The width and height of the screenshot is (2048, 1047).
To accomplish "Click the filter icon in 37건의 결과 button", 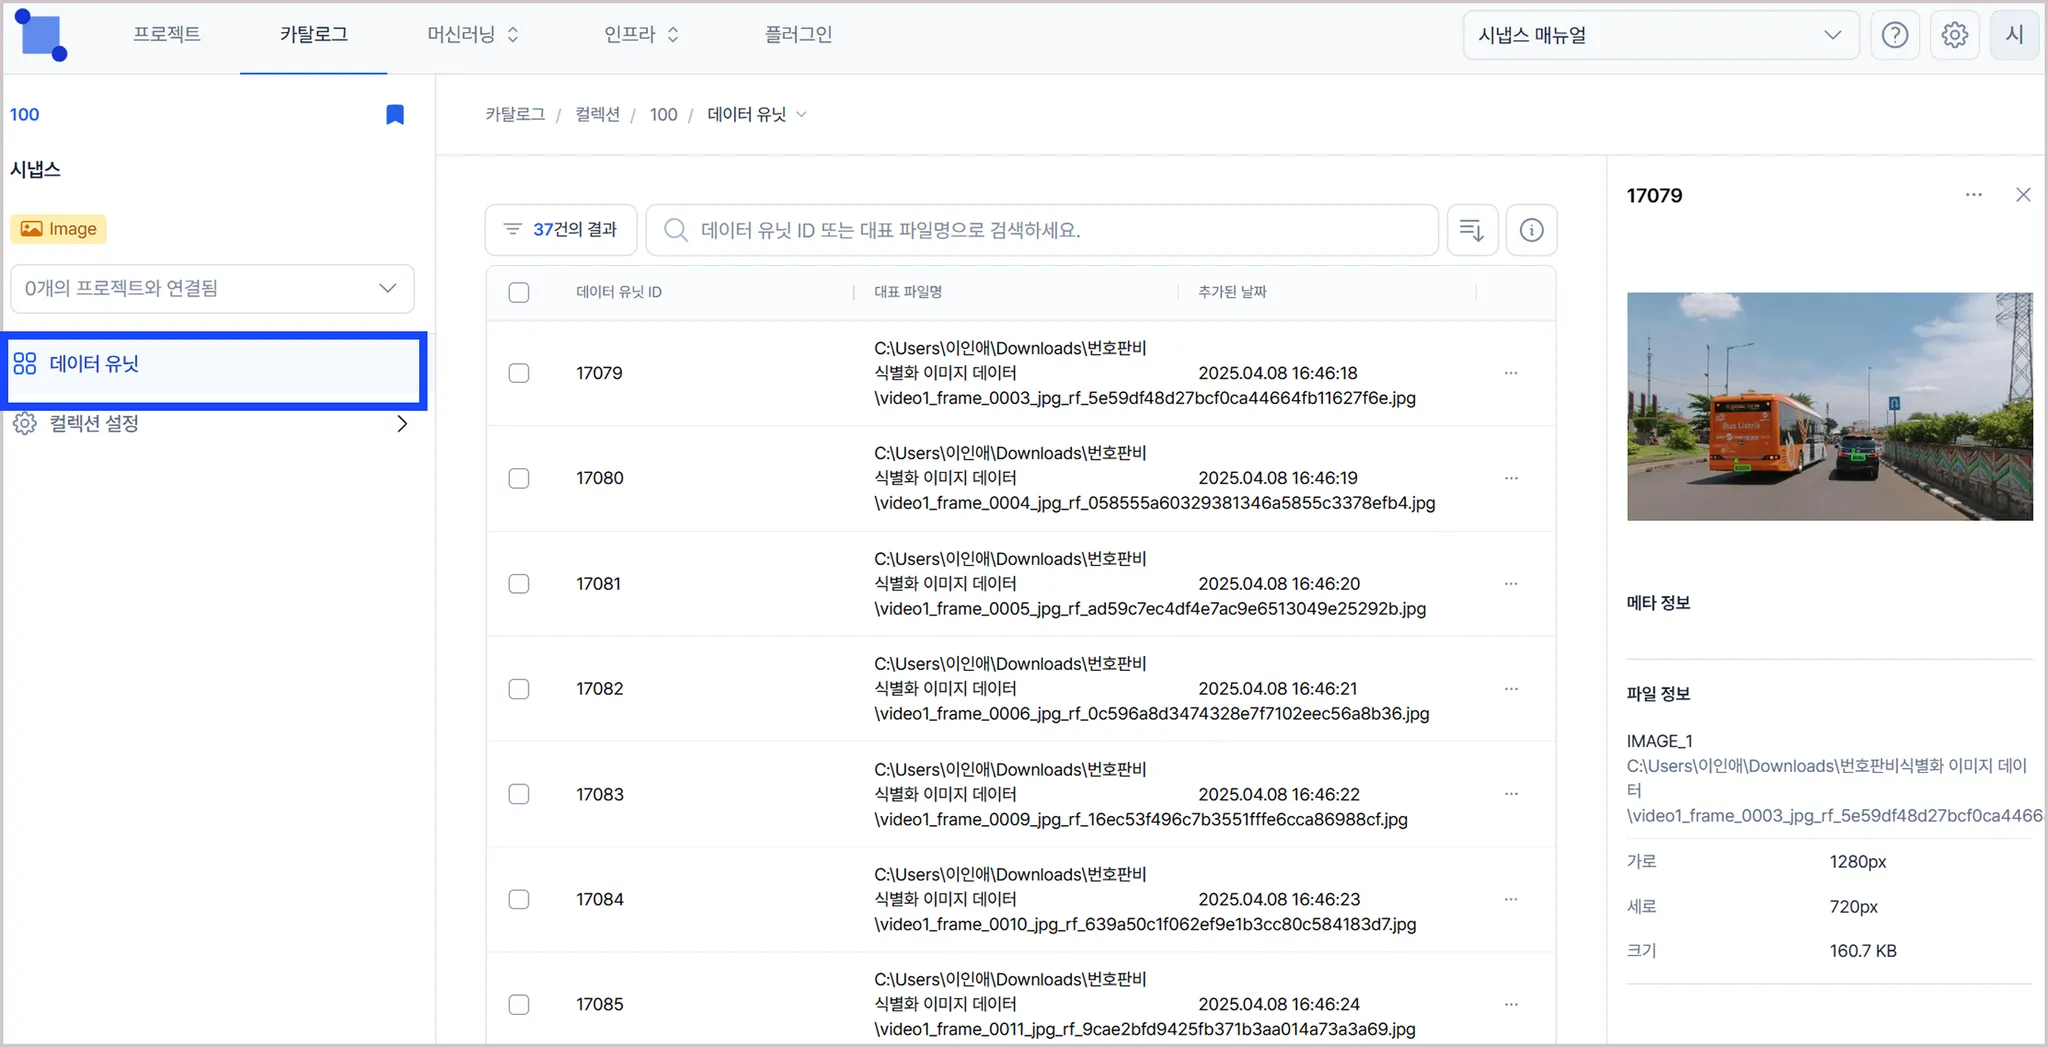I will pos(512,230).
